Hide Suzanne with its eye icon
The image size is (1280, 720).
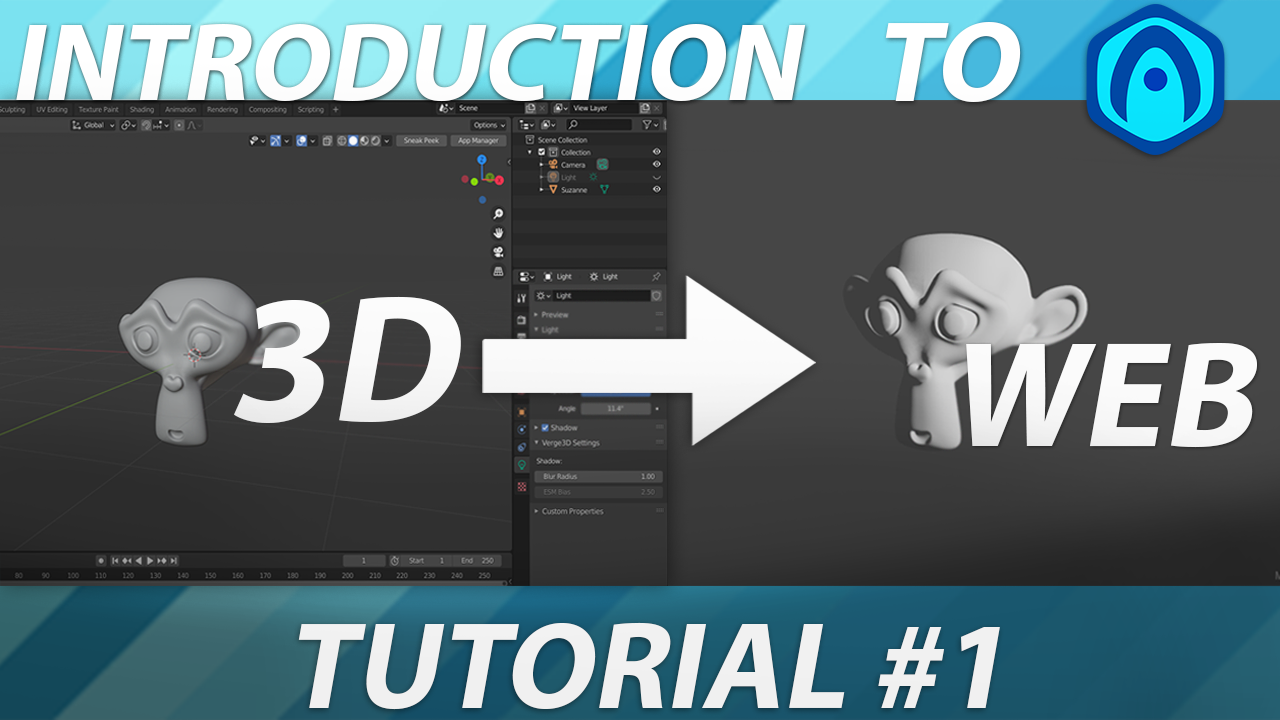point(657,190)
